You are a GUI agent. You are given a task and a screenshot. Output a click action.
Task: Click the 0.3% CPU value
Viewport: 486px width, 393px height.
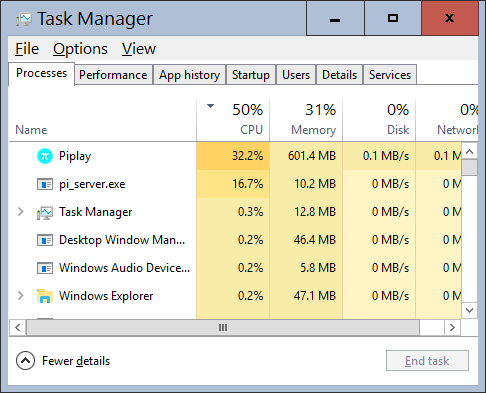point(251,212)
